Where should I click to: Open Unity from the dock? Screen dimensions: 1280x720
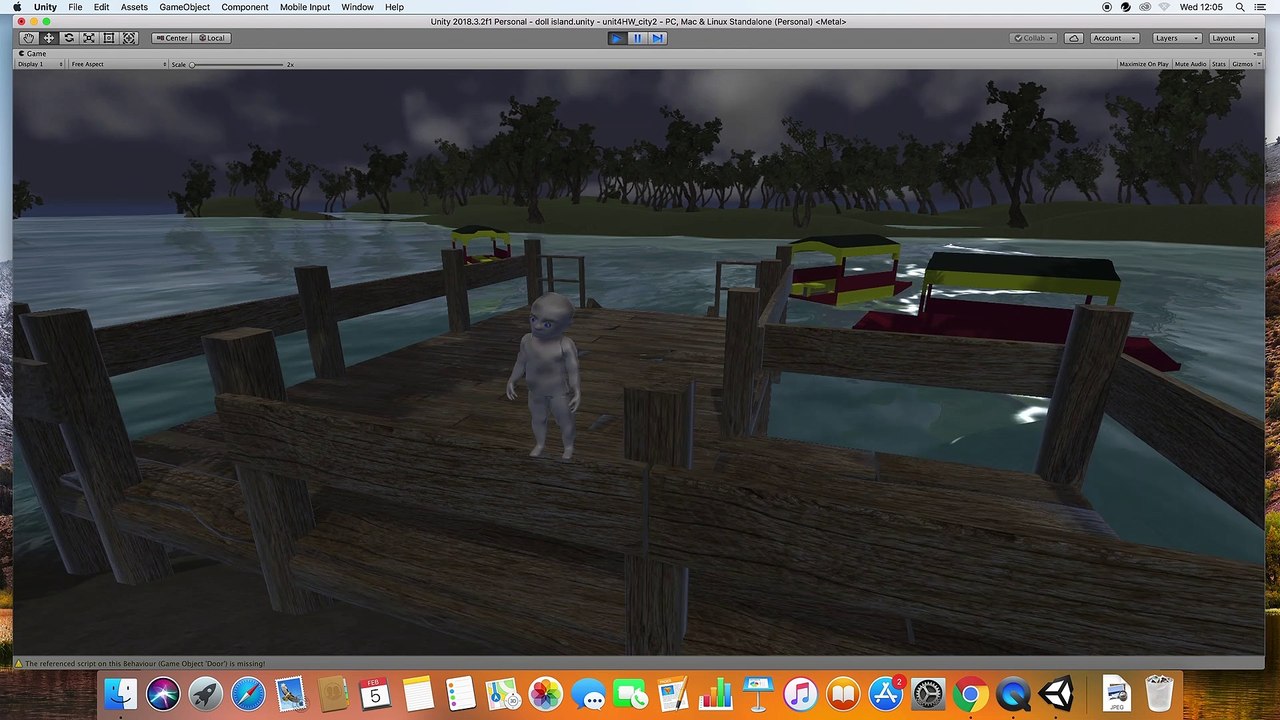(x=1056, y=693)
